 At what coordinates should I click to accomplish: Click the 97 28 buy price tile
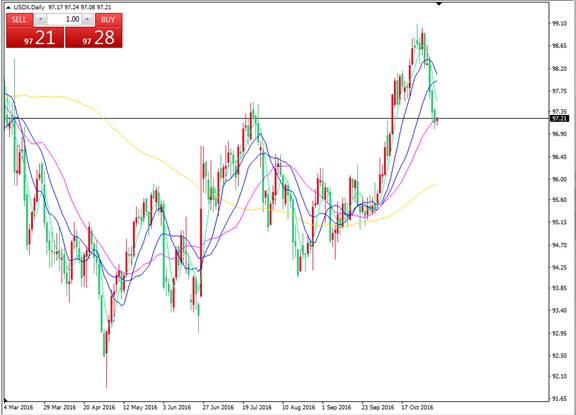[x=94, y=37]
